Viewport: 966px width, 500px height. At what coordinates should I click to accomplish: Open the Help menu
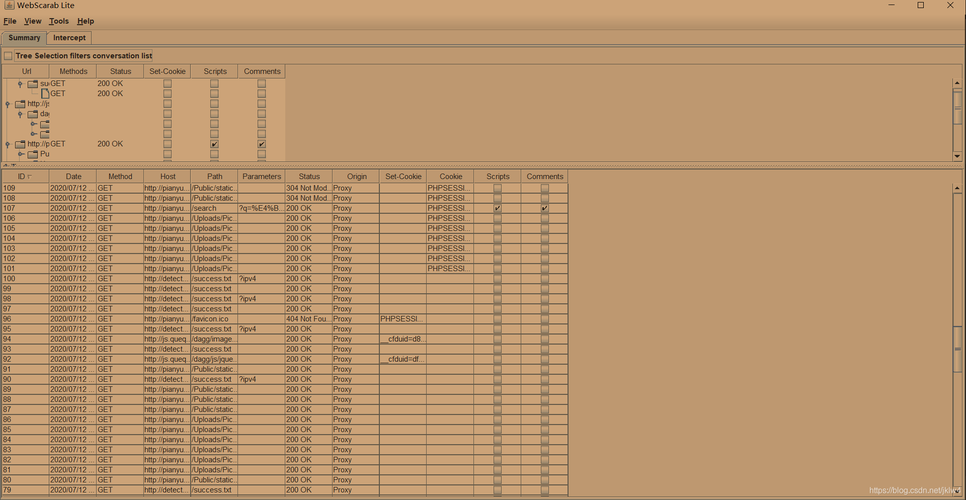(86, 21)
